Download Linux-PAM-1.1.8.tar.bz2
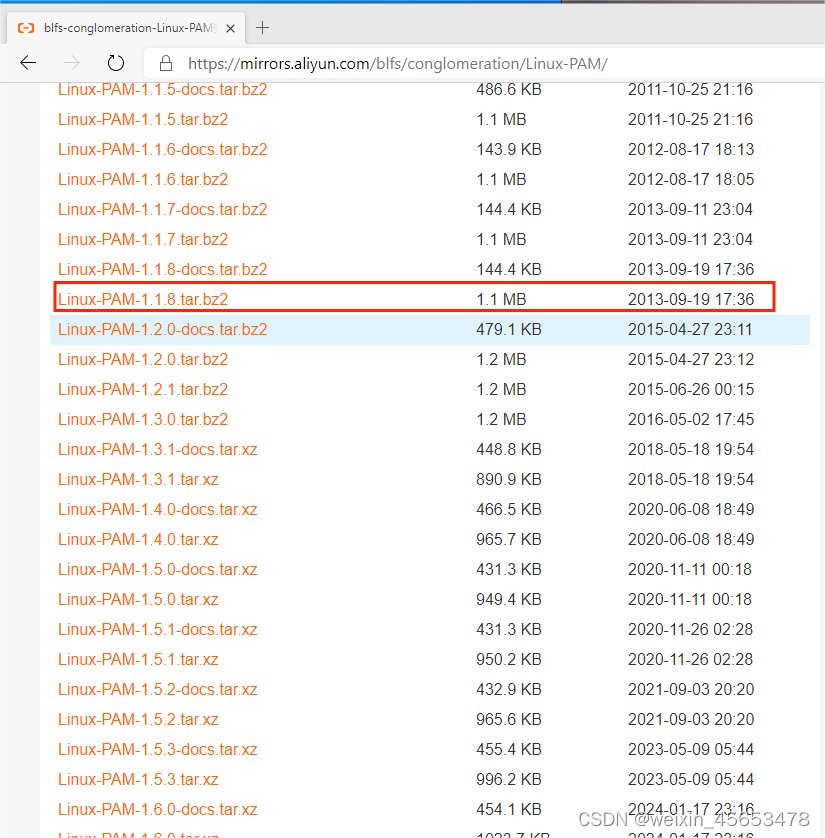825x838 pixels. click(x=143, y=299)
